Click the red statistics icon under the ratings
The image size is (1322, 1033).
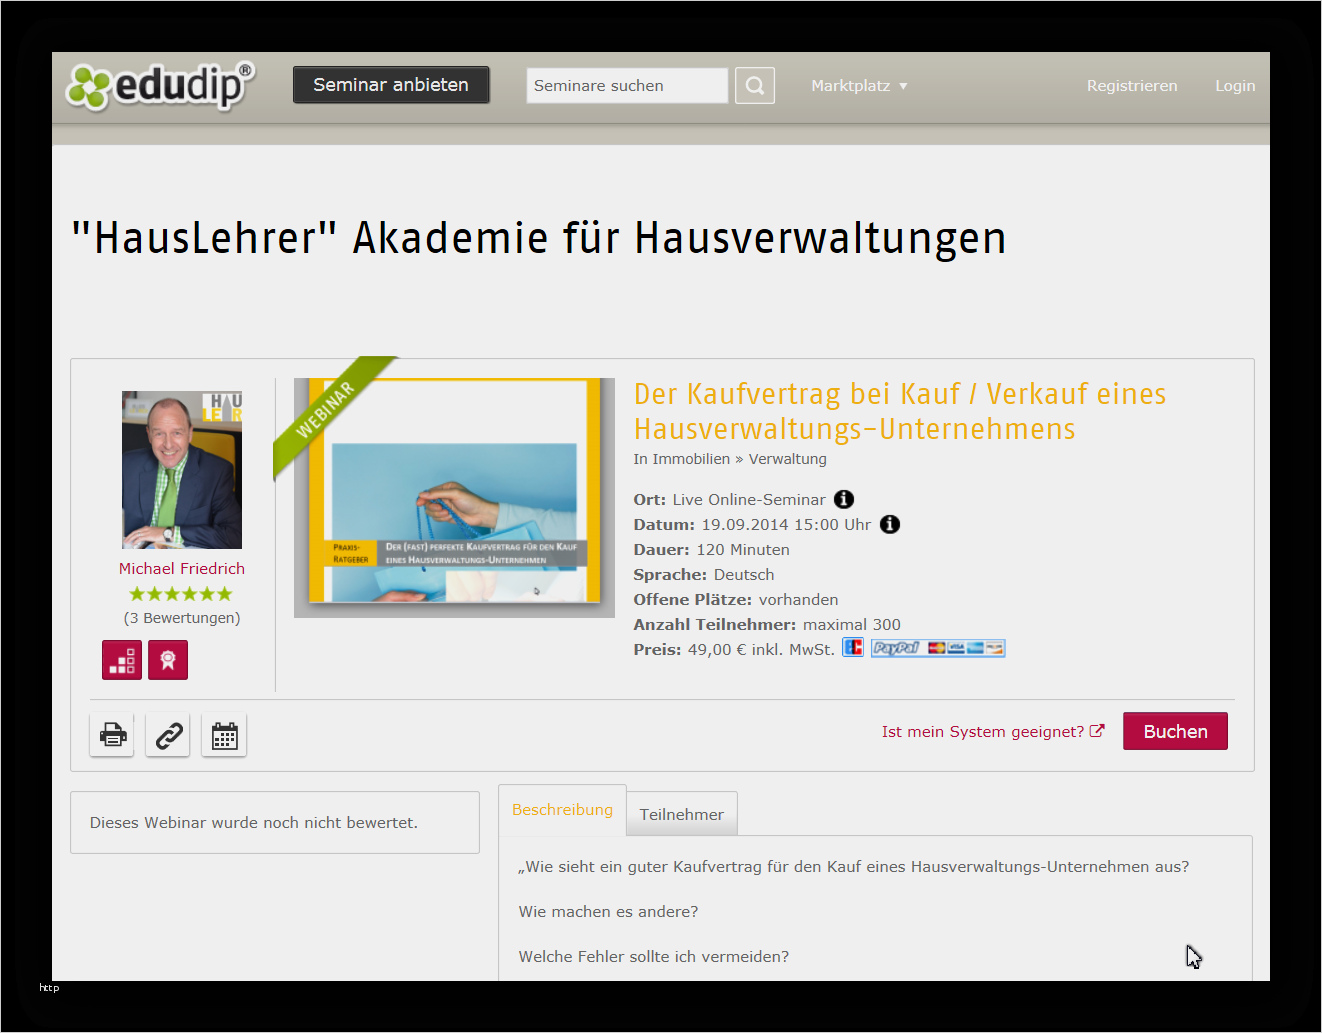121,659
